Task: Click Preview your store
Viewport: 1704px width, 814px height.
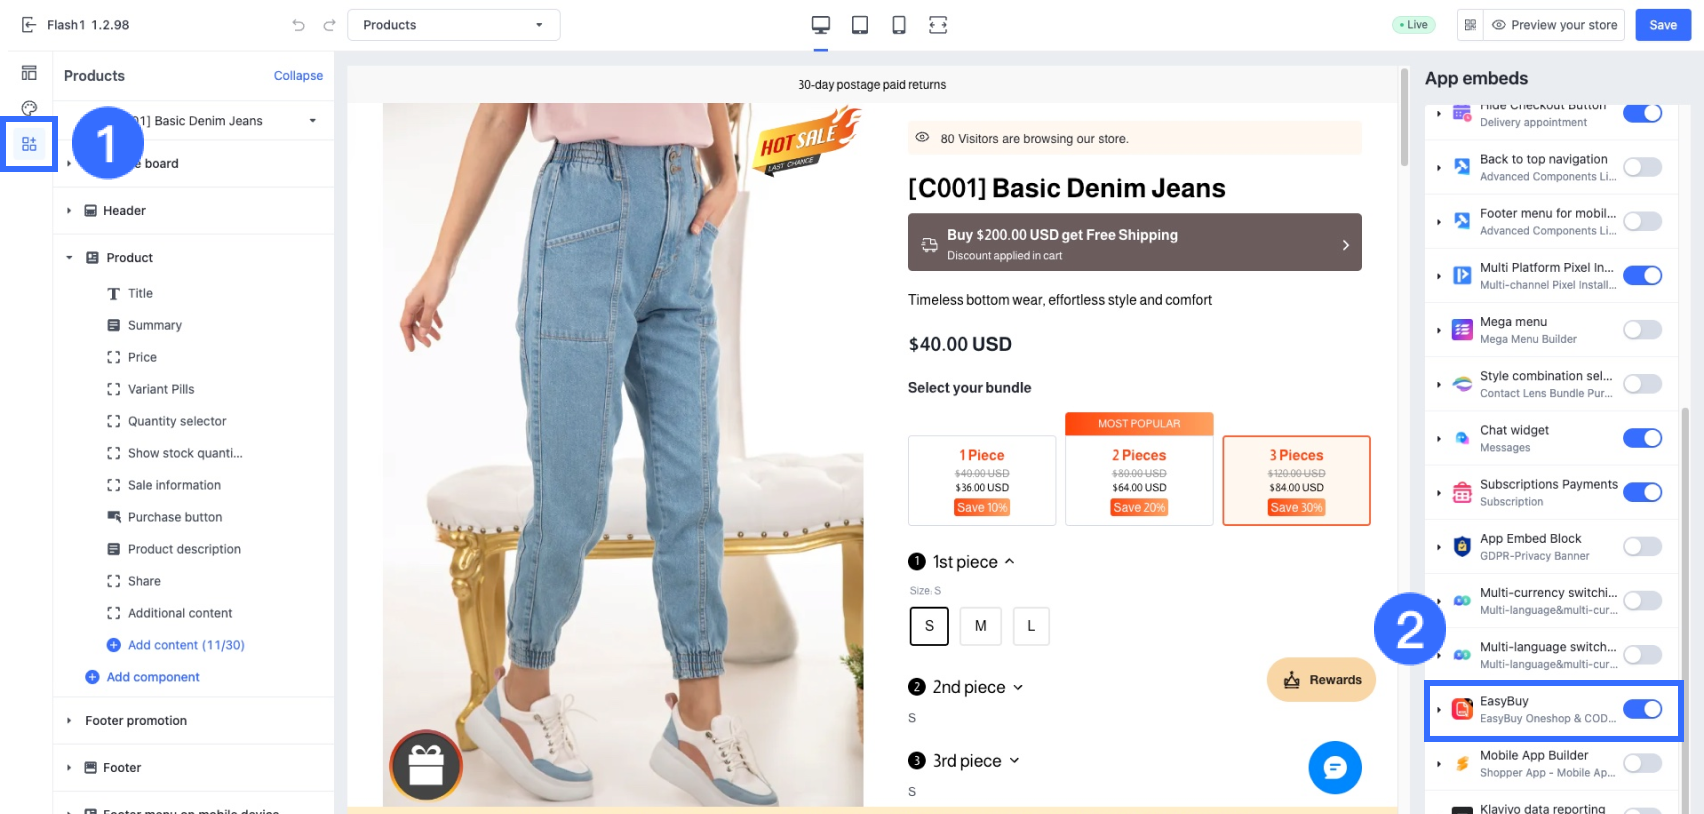Action: 1554,25
